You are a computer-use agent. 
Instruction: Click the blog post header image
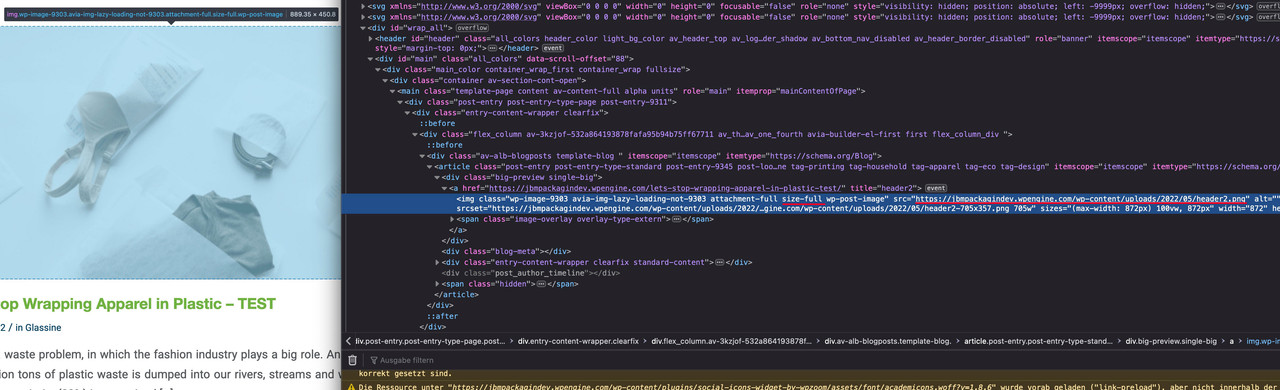point(170,153)
